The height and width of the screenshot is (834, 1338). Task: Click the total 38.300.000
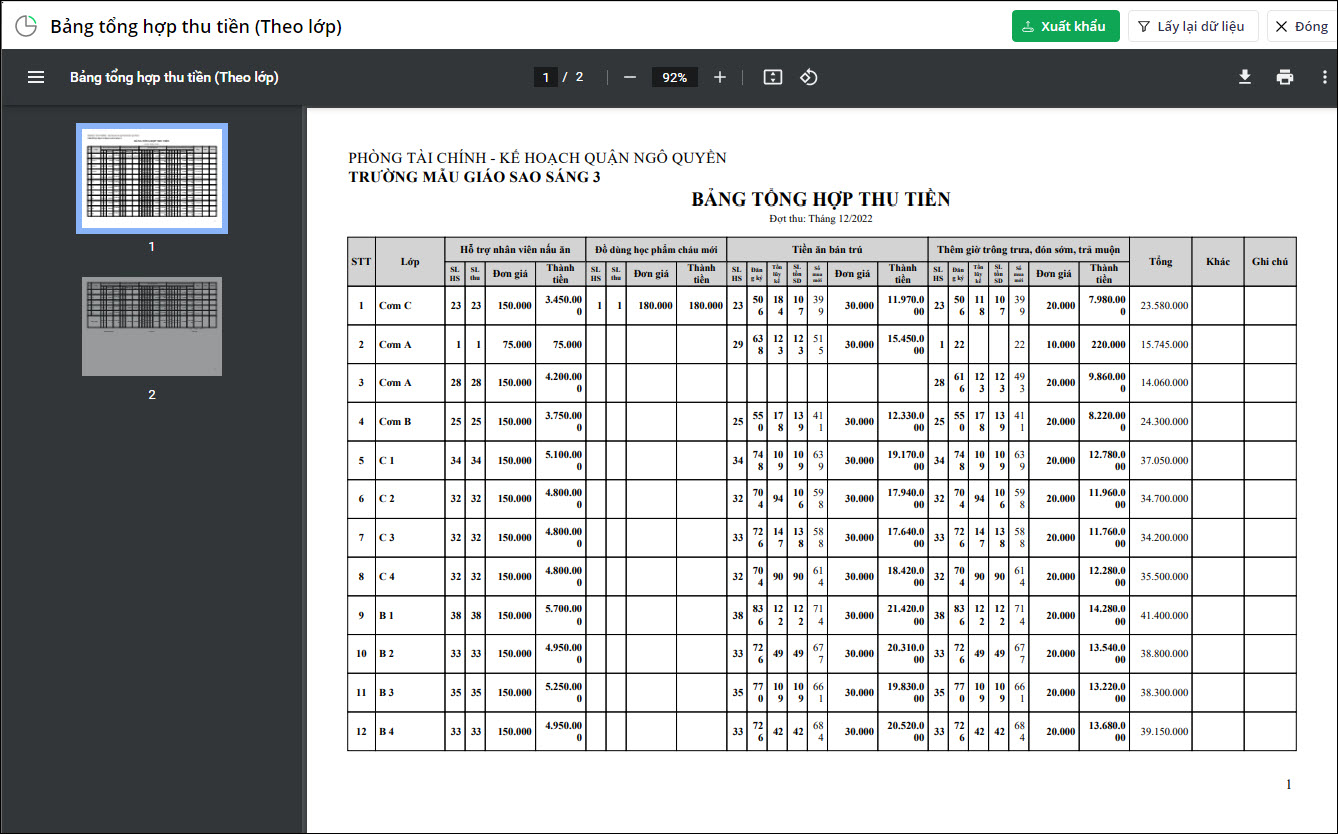click(1164, 692)
